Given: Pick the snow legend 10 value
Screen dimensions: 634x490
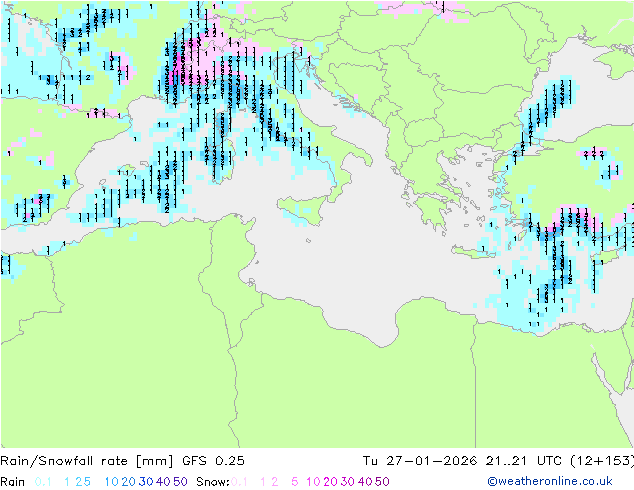Looking at the screenshot, I should click(313, 482).
